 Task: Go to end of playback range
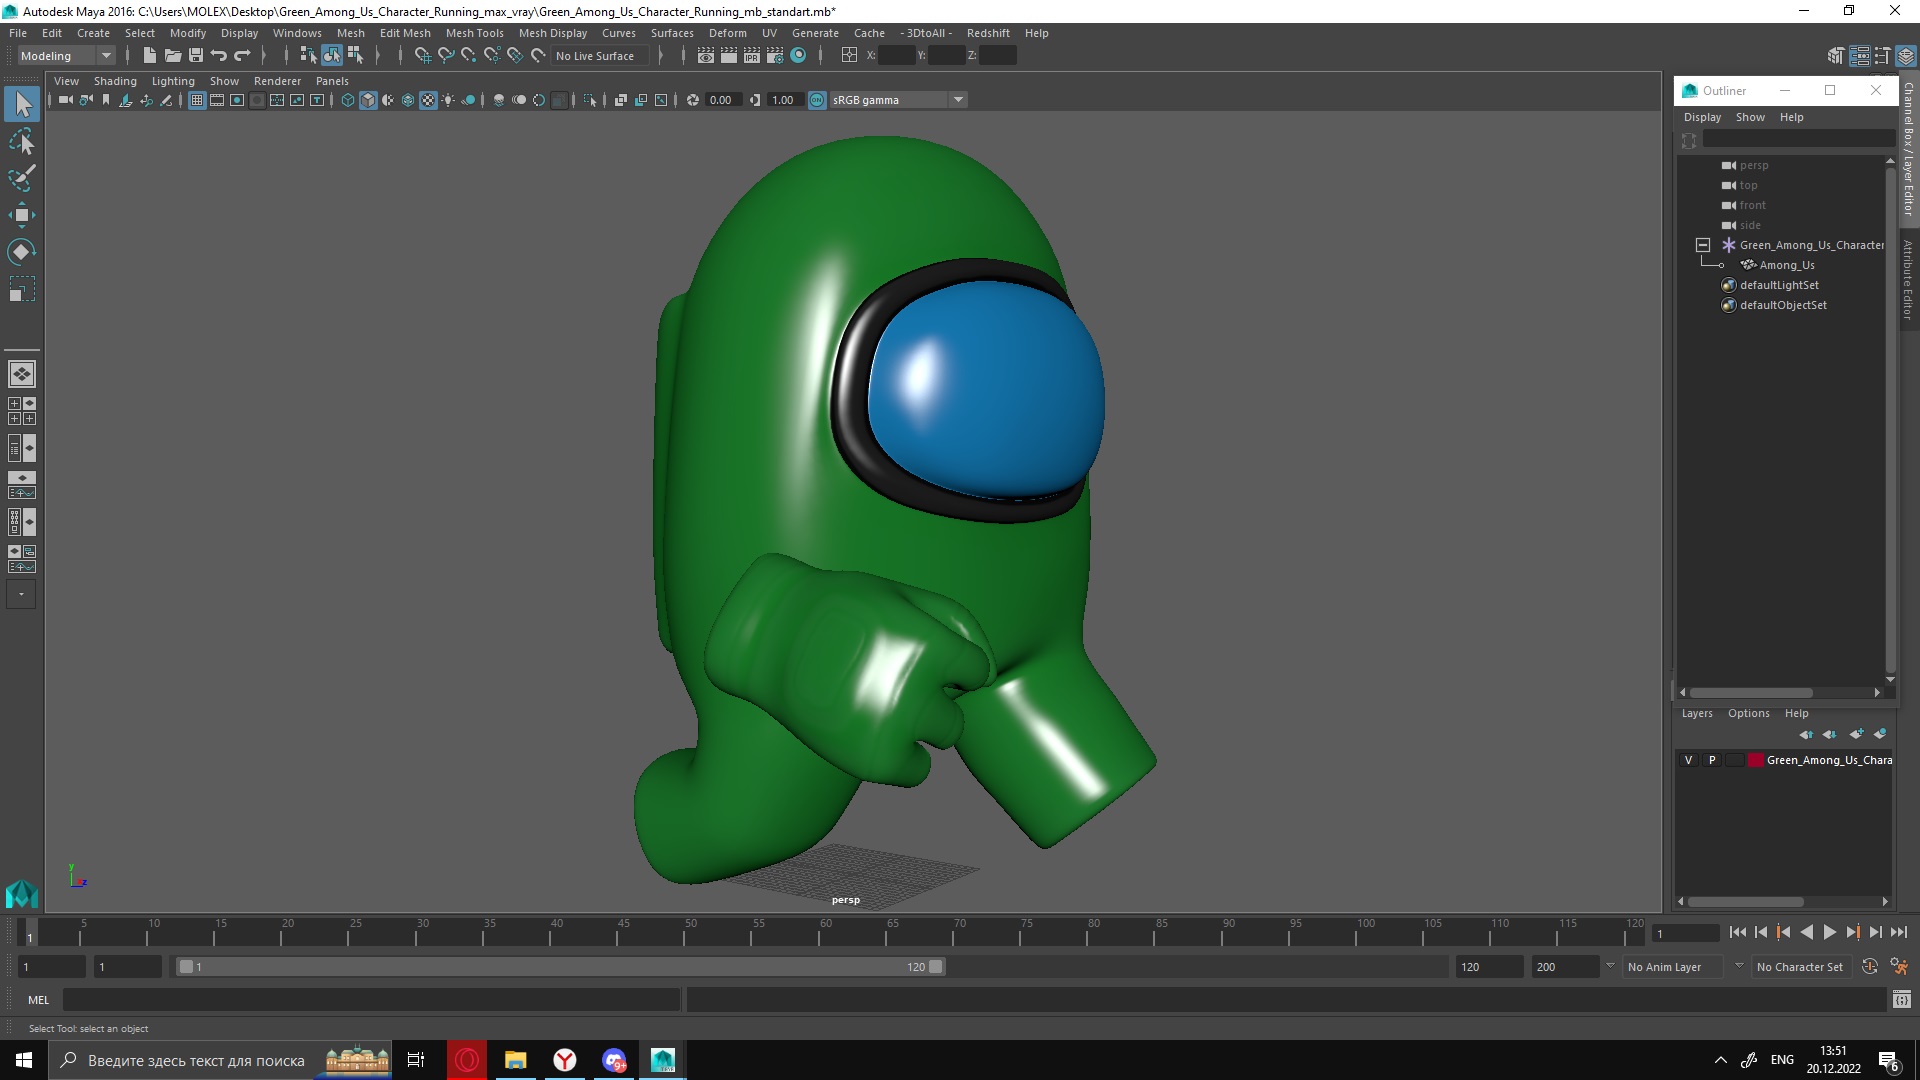point(1898,932)
